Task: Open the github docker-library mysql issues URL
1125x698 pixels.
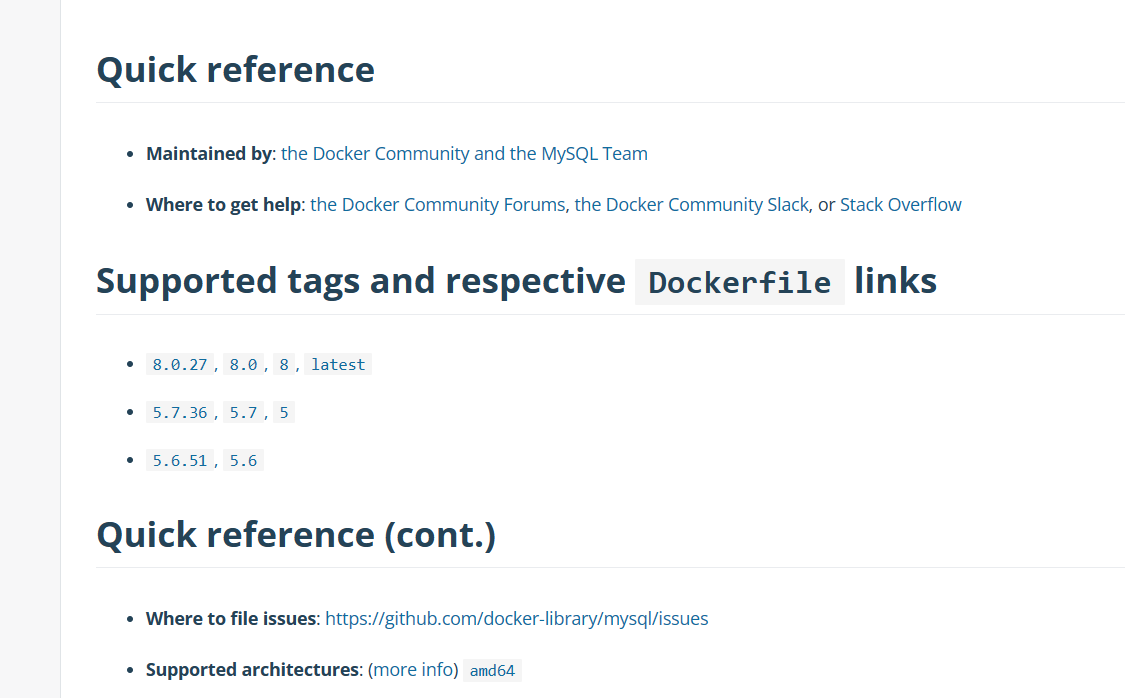Action: (x=517, y=618)
